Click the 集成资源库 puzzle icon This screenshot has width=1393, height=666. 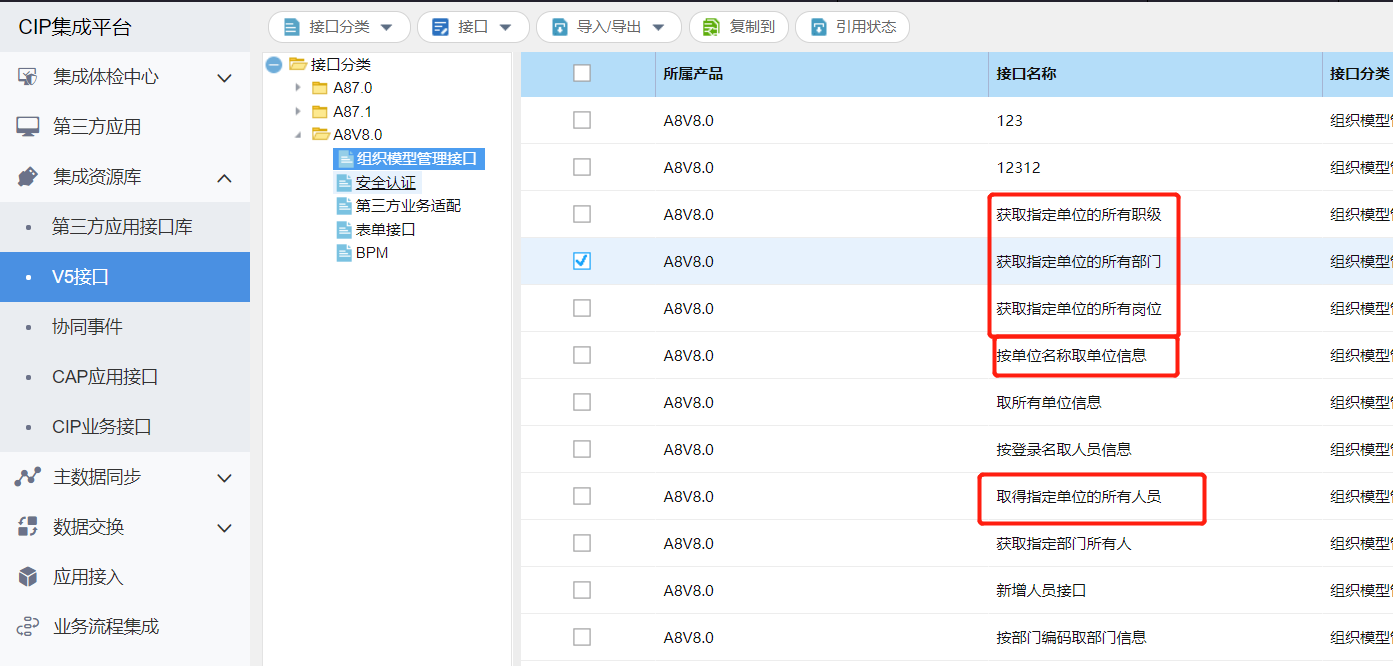click(28, 177)
